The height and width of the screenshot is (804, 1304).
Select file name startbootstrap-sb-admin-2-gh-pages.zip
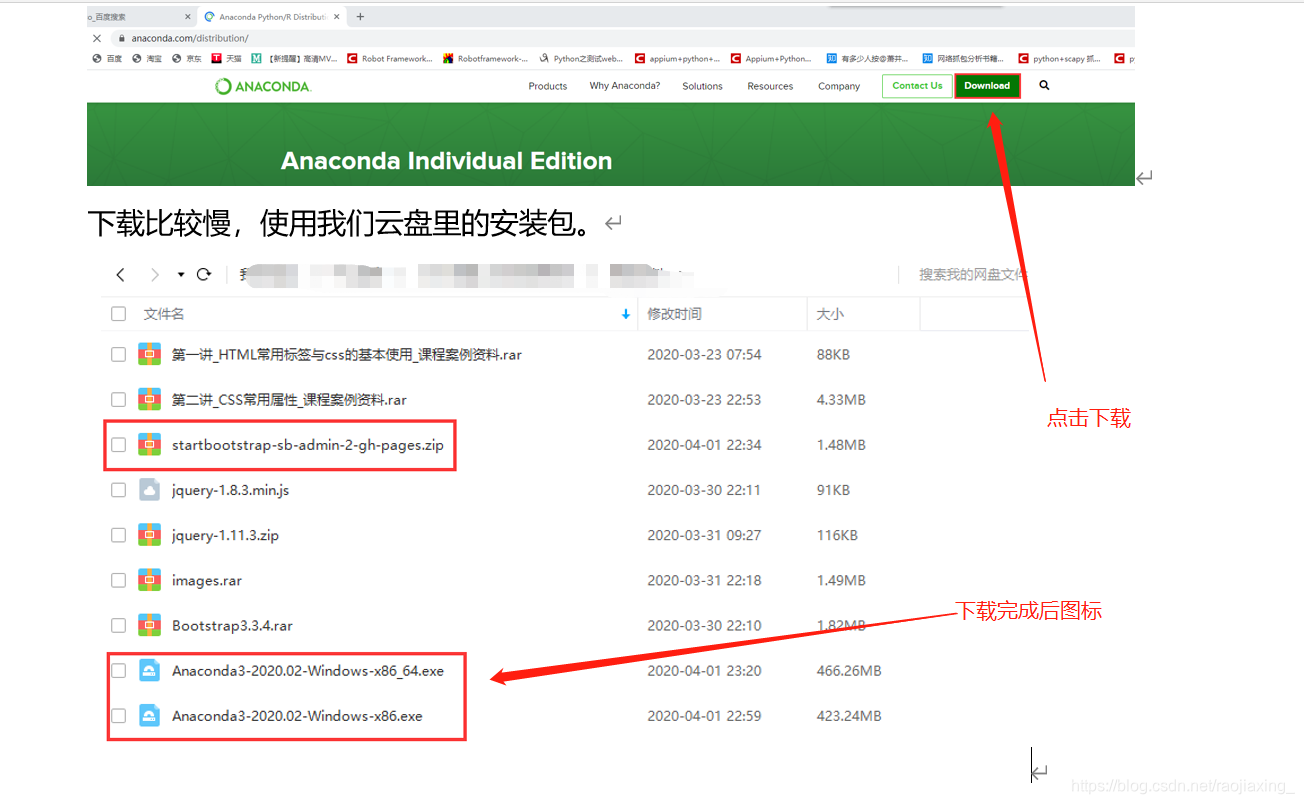308,445
